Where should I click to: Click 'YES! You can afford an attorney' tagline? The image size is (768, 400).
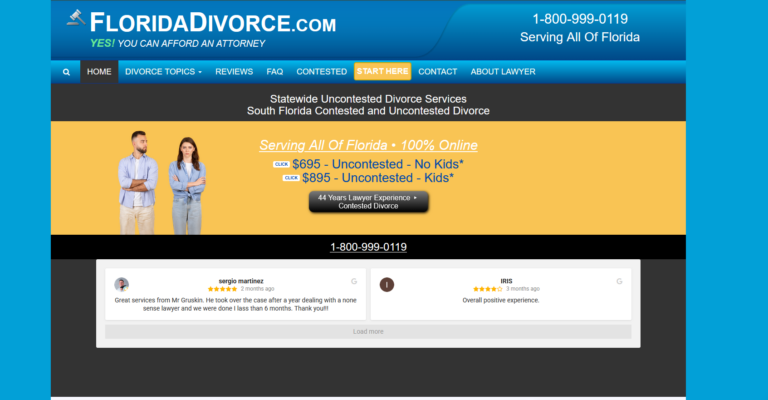(177, 44)
